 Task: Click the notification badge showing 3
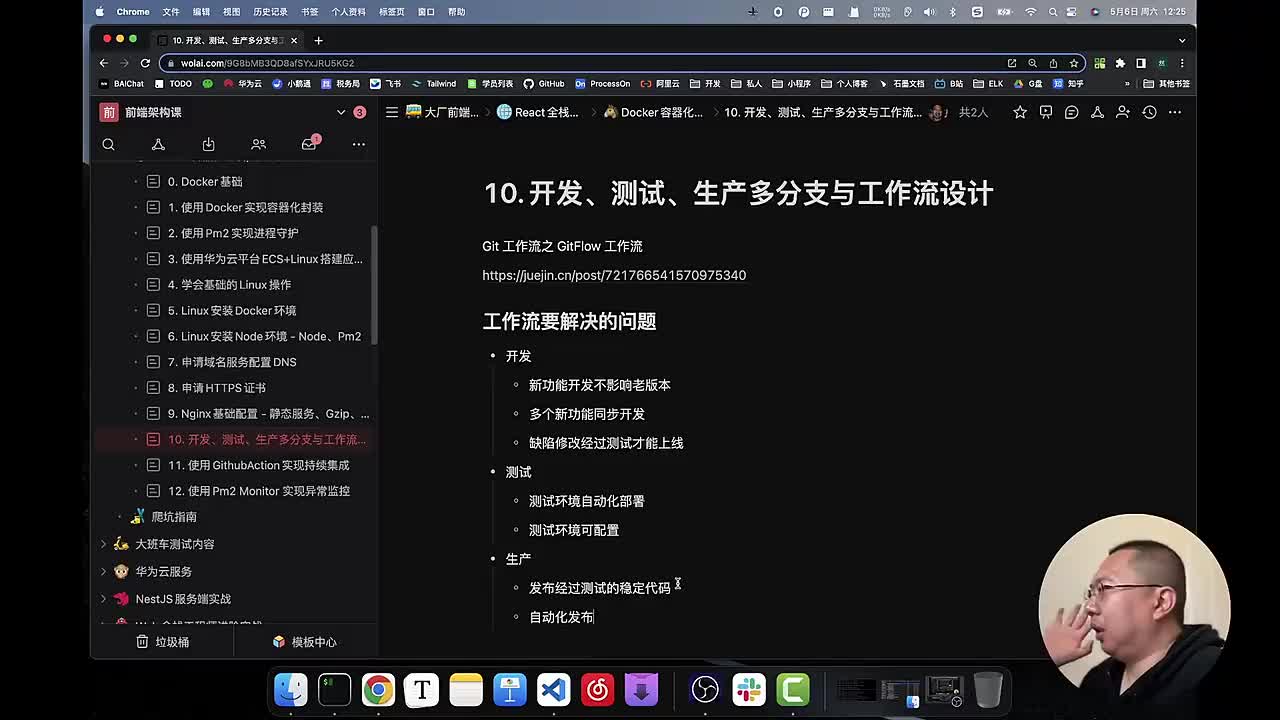pyautogui.click(x=359, y=112)
